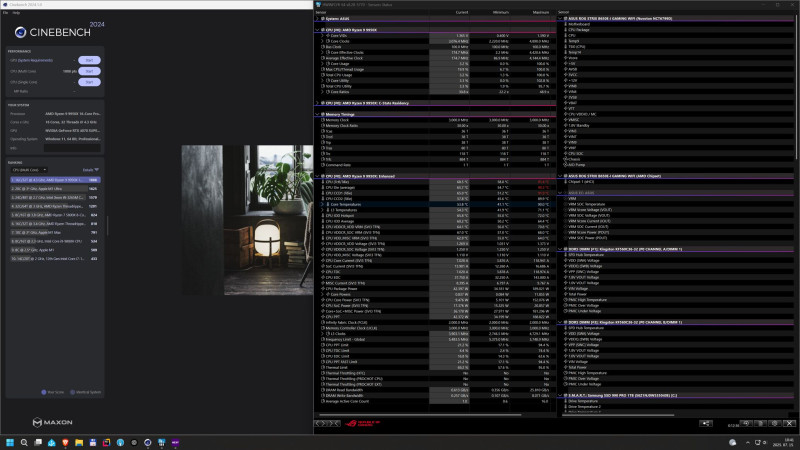Click the Sensor column header in HWiNFO
800x450 pixels.
click(321, 12)
